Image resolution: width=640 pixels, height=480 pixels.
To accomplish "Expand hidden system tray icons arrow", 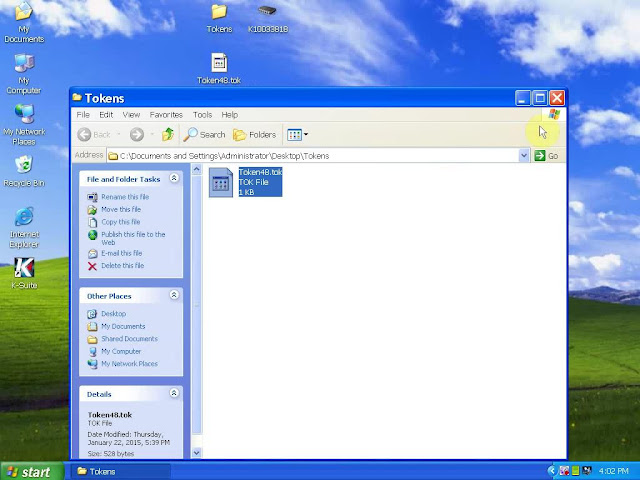I will [552, 471].
